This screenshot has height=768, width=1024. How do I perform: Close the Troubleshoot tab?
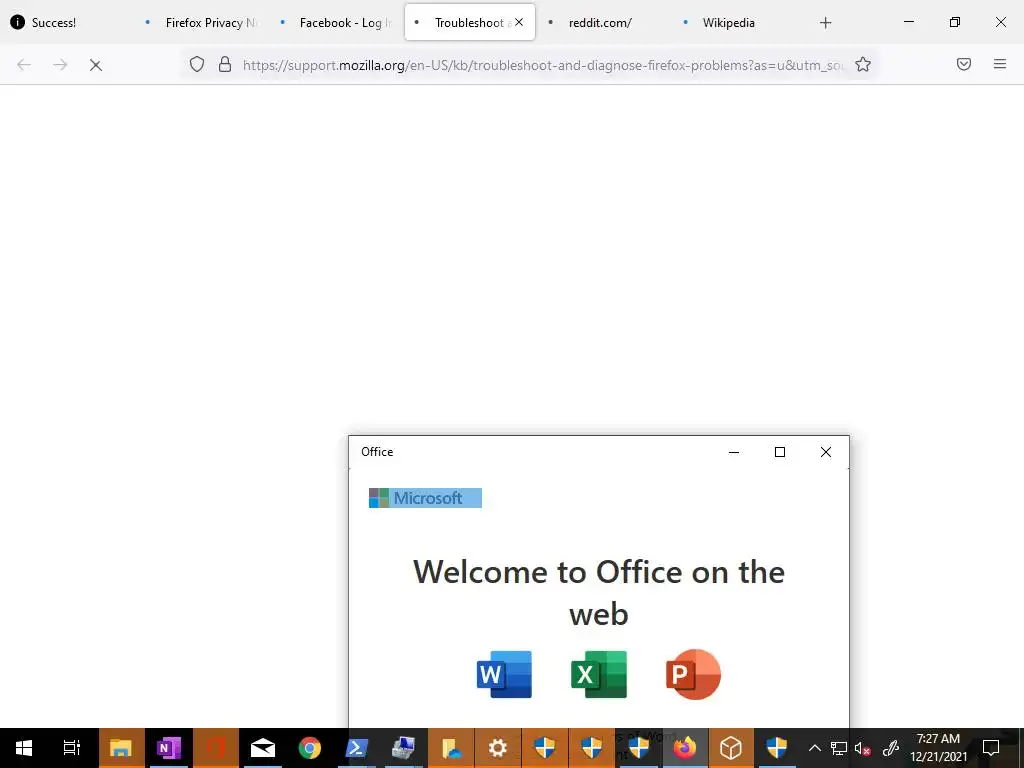coord(519,22)
